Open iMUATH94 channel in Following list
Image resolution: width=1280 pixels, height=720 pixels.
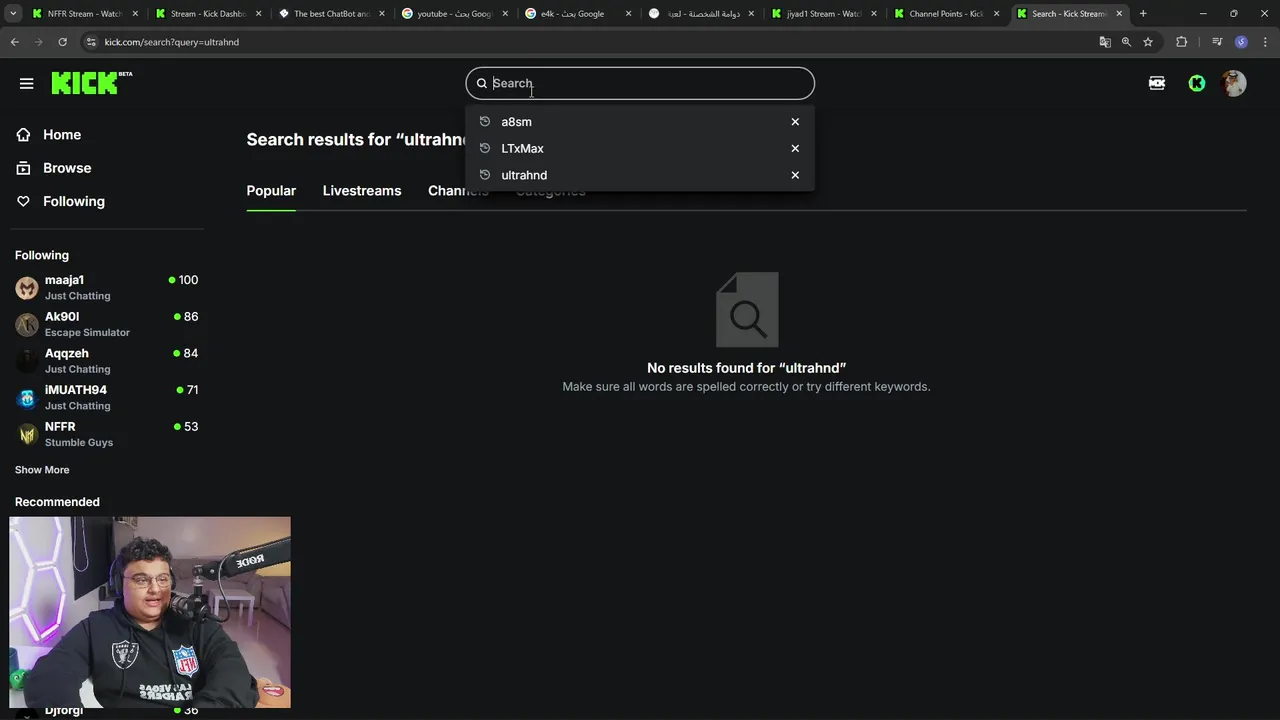(x=107, y=397)
